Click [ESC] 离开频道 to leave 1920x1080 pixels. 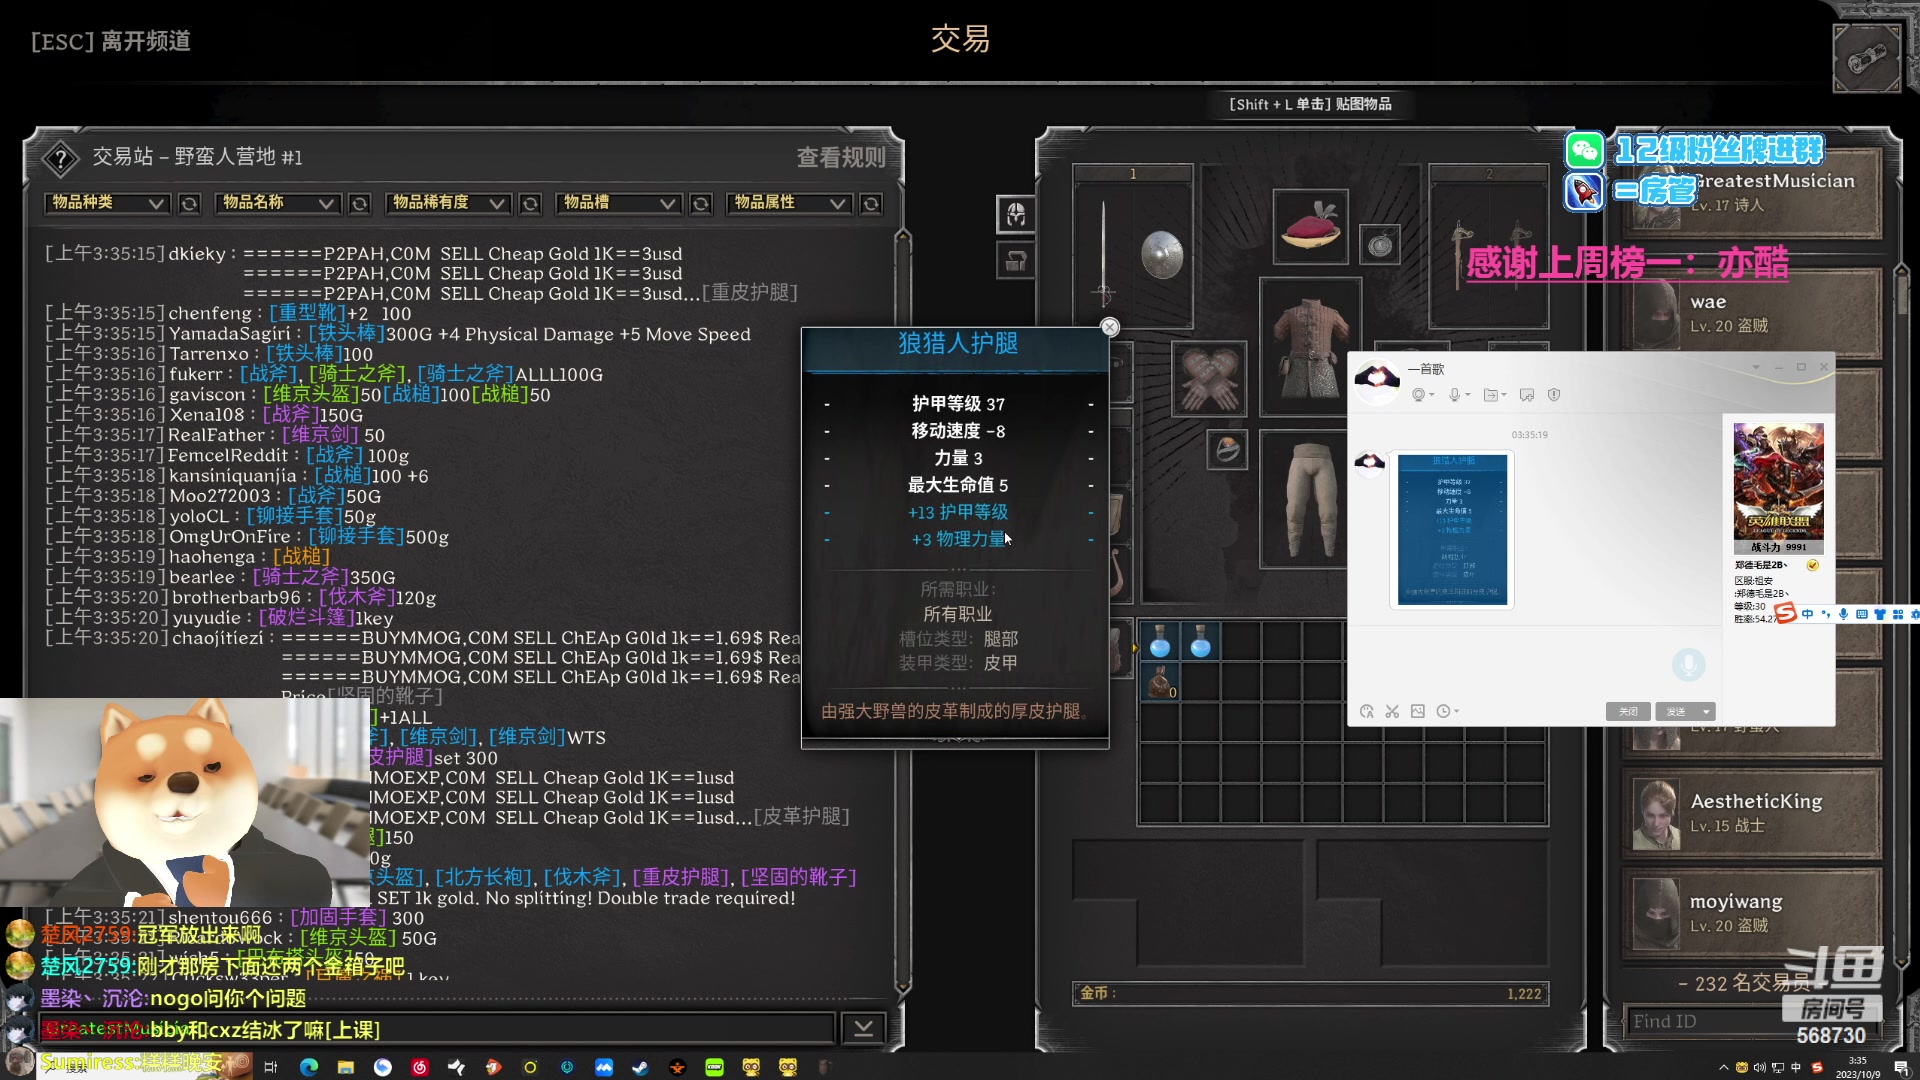(111, 41)
